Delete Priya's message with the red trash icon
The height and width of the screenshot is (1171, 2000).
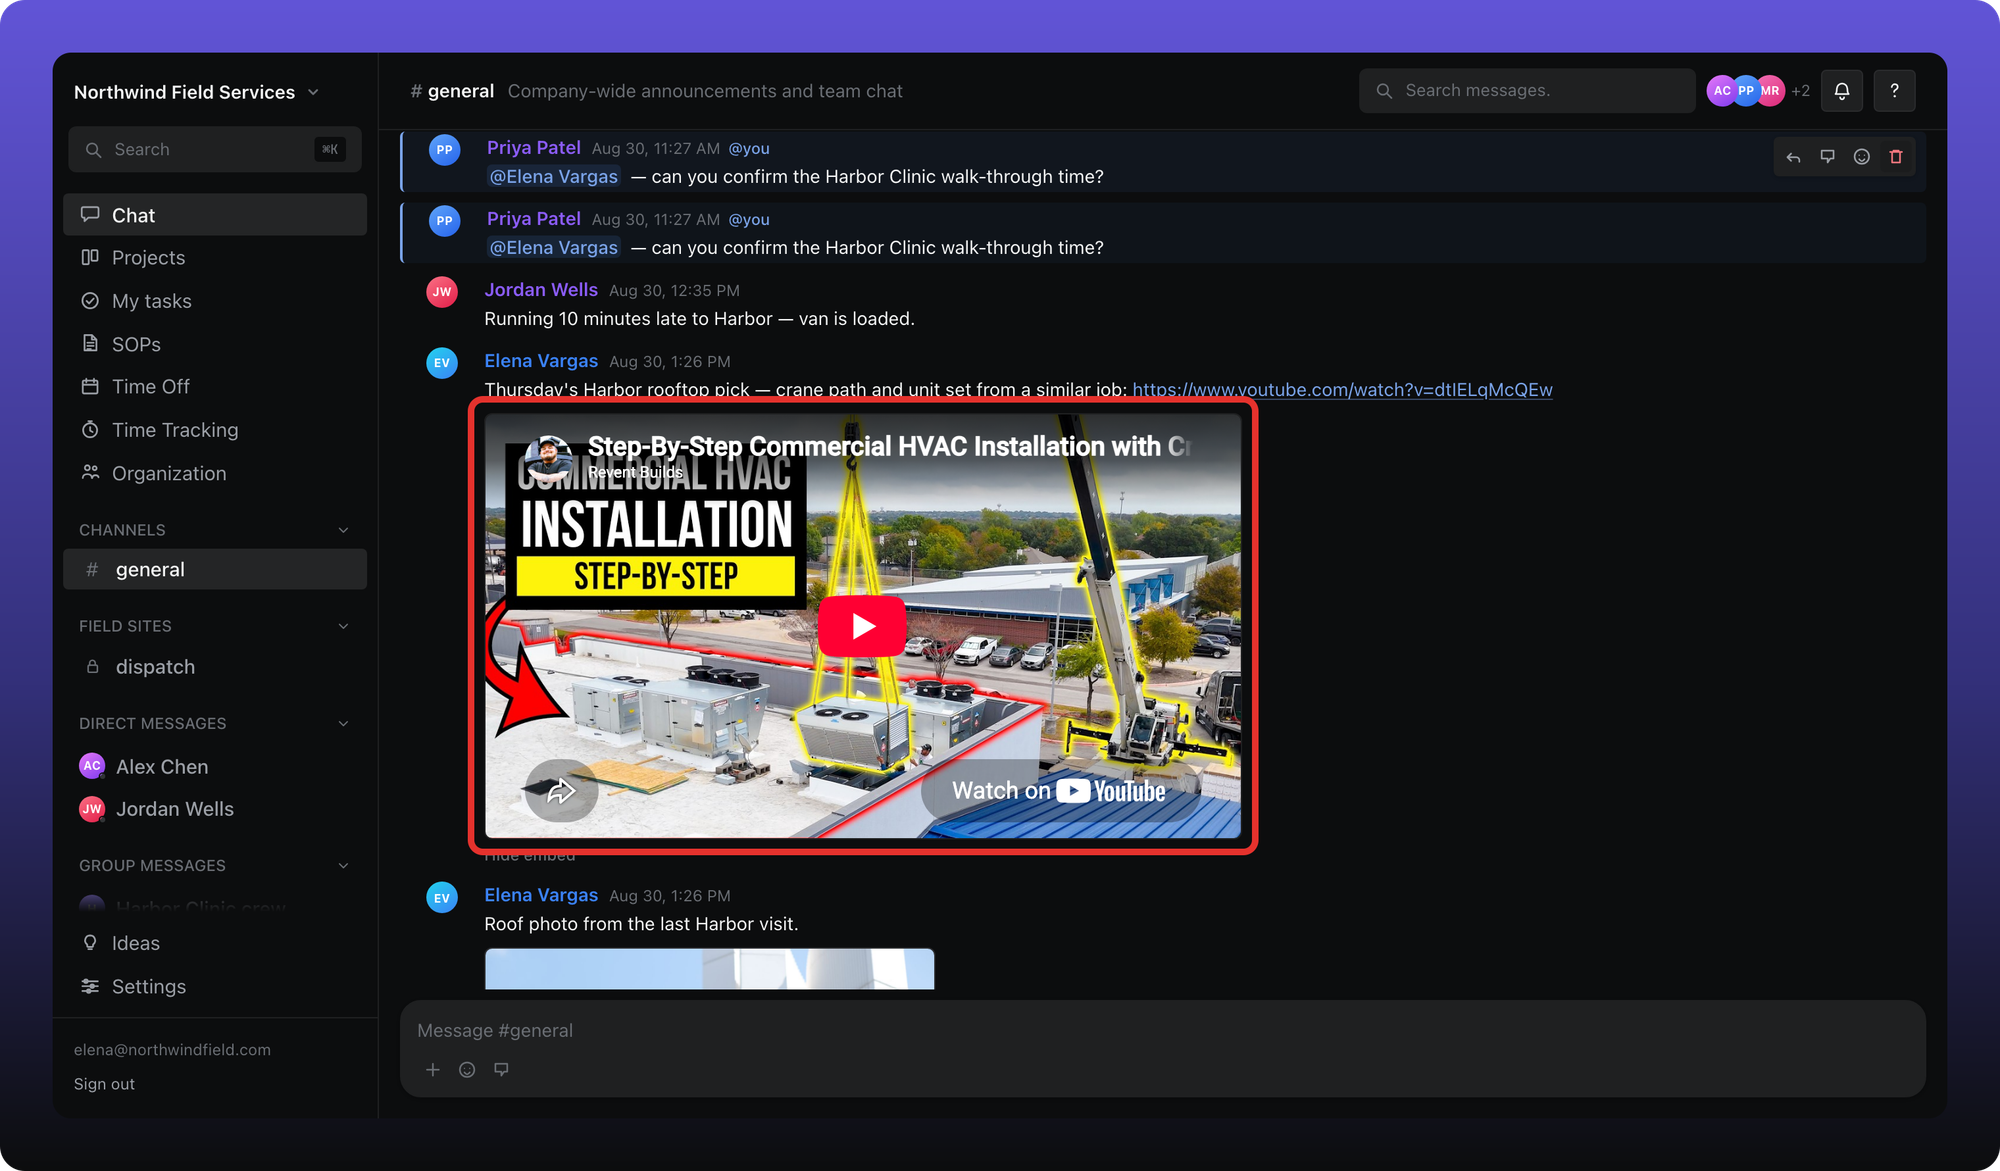(1895, 157)
